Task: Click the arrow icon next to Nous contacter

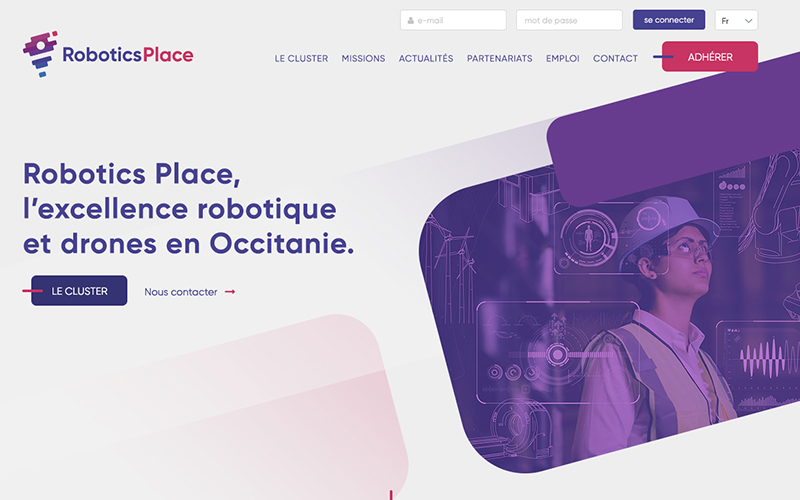Action: [x=230, y=292]
